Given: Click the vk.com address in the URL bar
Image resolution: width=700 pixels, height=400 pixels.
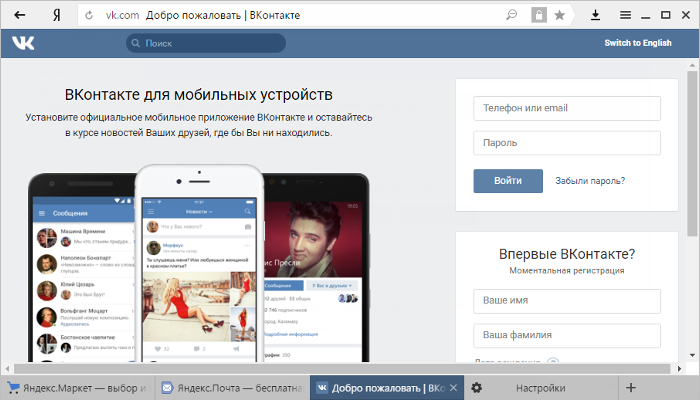Looking at the screenshot, I should coord(122,15).
